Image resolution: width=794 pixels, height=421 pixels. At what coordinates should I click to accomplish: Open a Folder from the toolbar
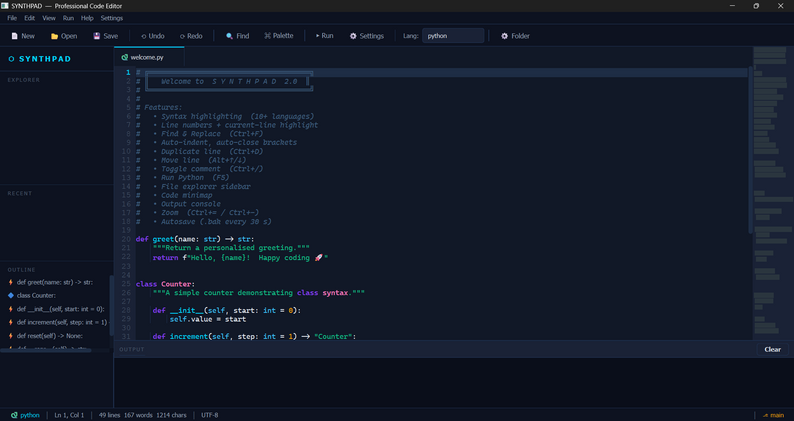tap(515, 36)
